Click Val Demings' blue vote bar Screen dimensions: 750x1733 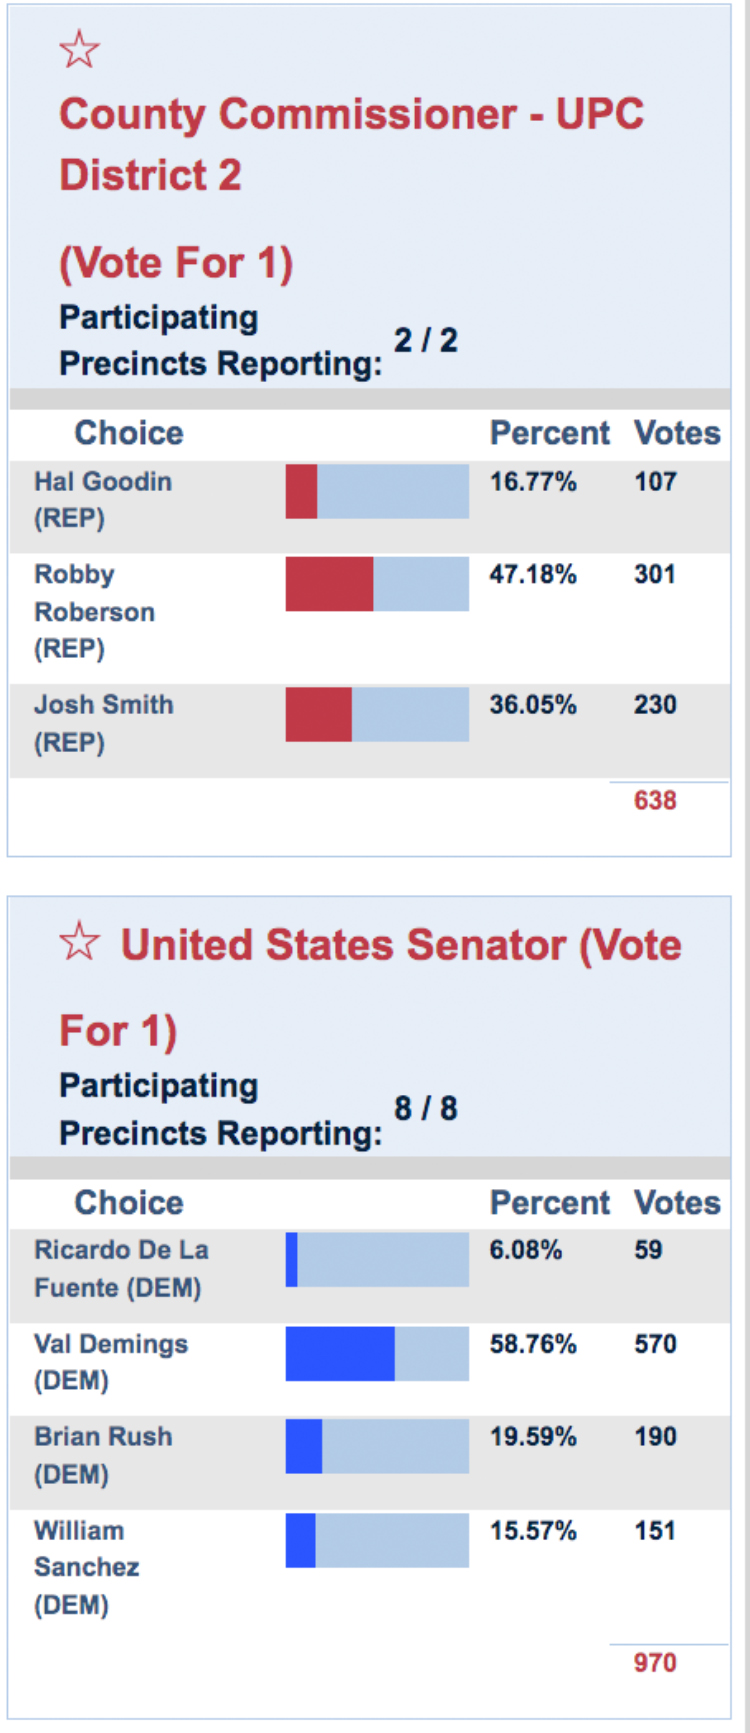[340, 1353]
